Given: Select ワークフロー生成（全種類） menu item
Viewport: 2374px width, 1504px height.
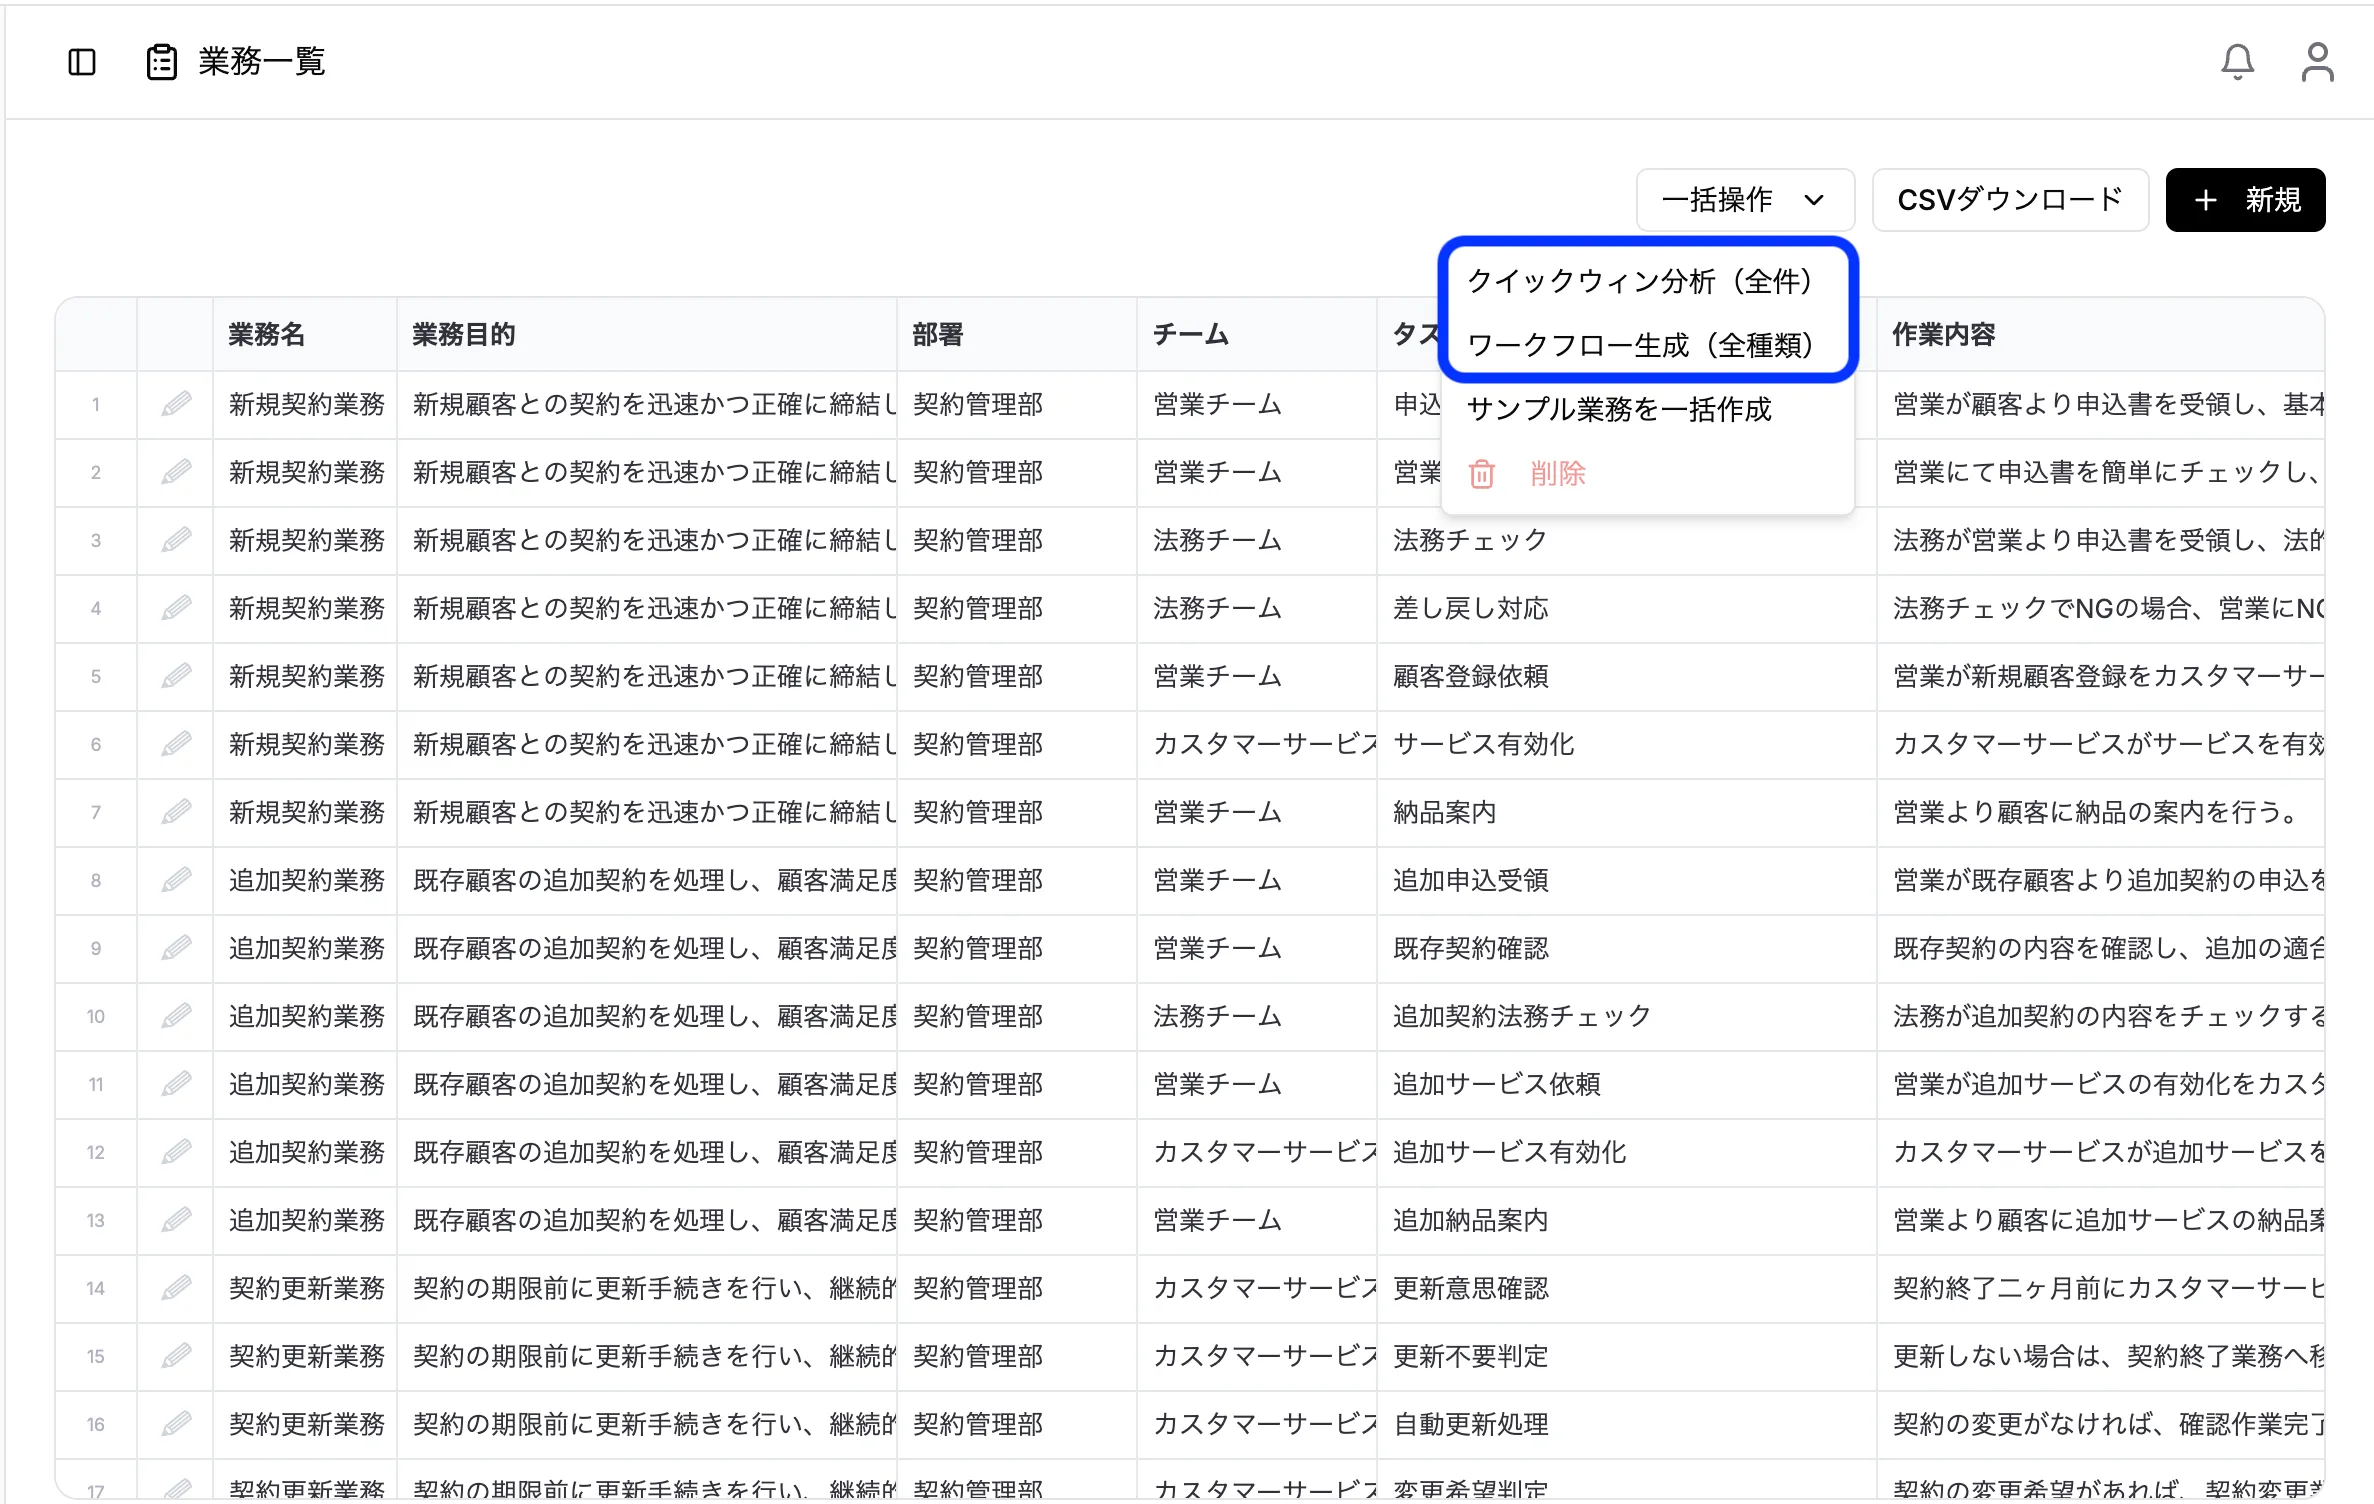Looking at the screenshot, I should pos(1647,346).
